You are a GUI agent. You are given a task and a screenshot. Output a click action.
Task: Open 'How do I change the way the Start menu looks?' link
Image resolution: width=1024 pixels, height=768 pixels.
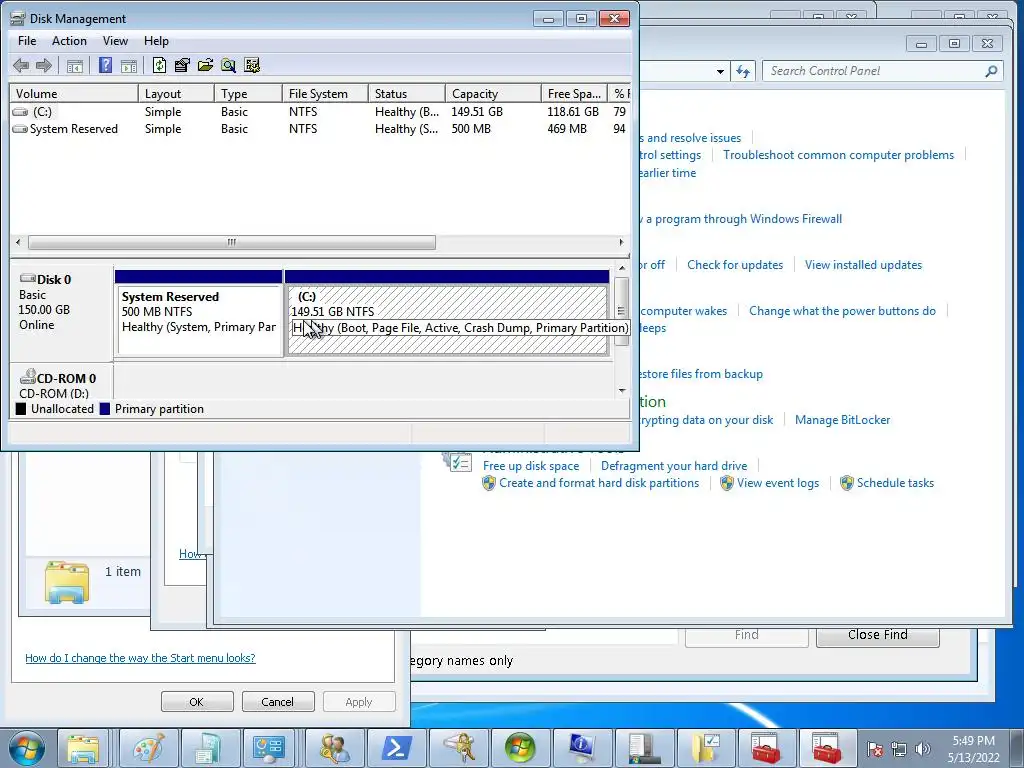140,658
